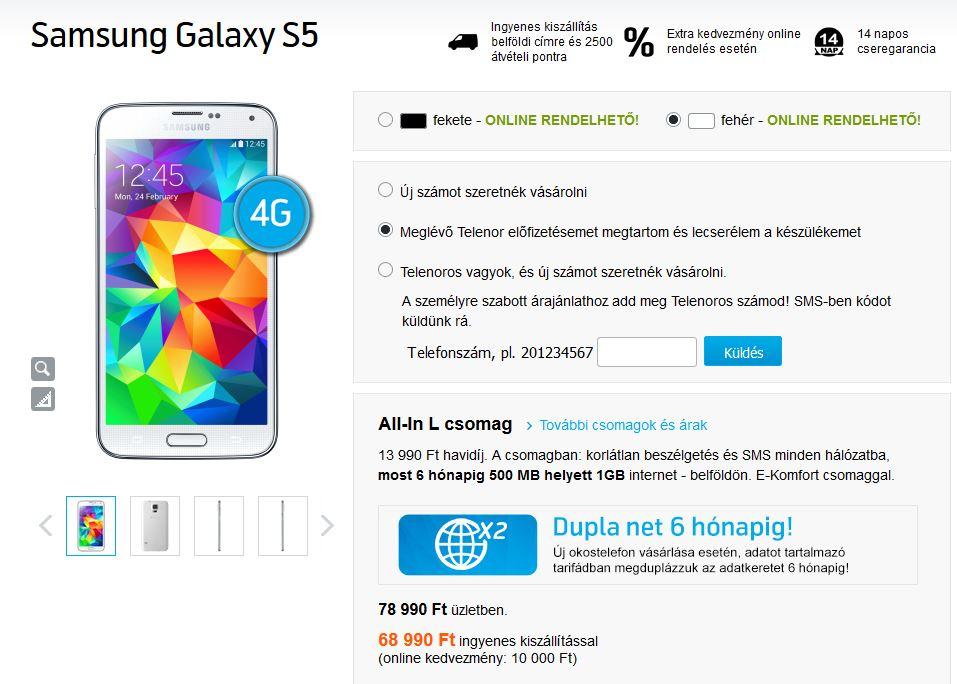Click the percent discount icon
The image size is (957, 684).
click(639, 42)
